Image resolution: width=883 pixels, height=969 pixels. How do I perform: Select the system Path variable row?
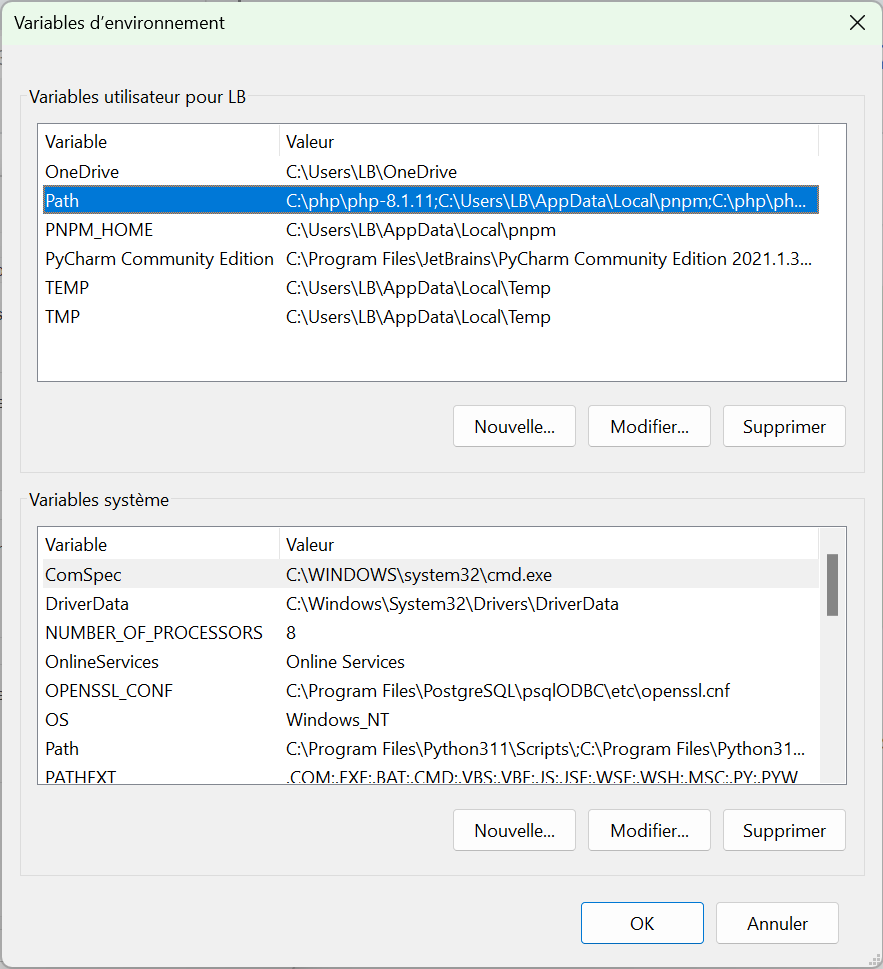[x=62, y=749]
